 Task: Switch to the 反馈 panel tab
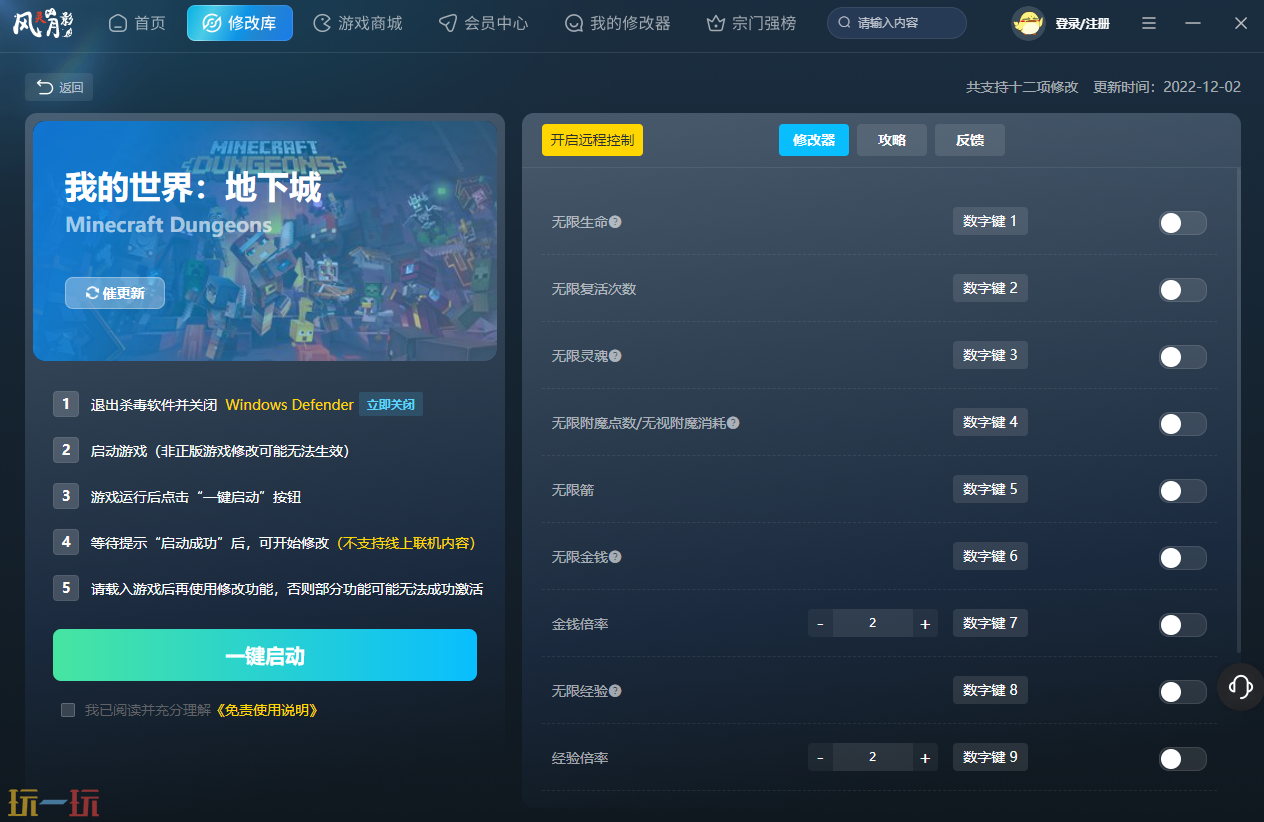(x=970, y=140)
